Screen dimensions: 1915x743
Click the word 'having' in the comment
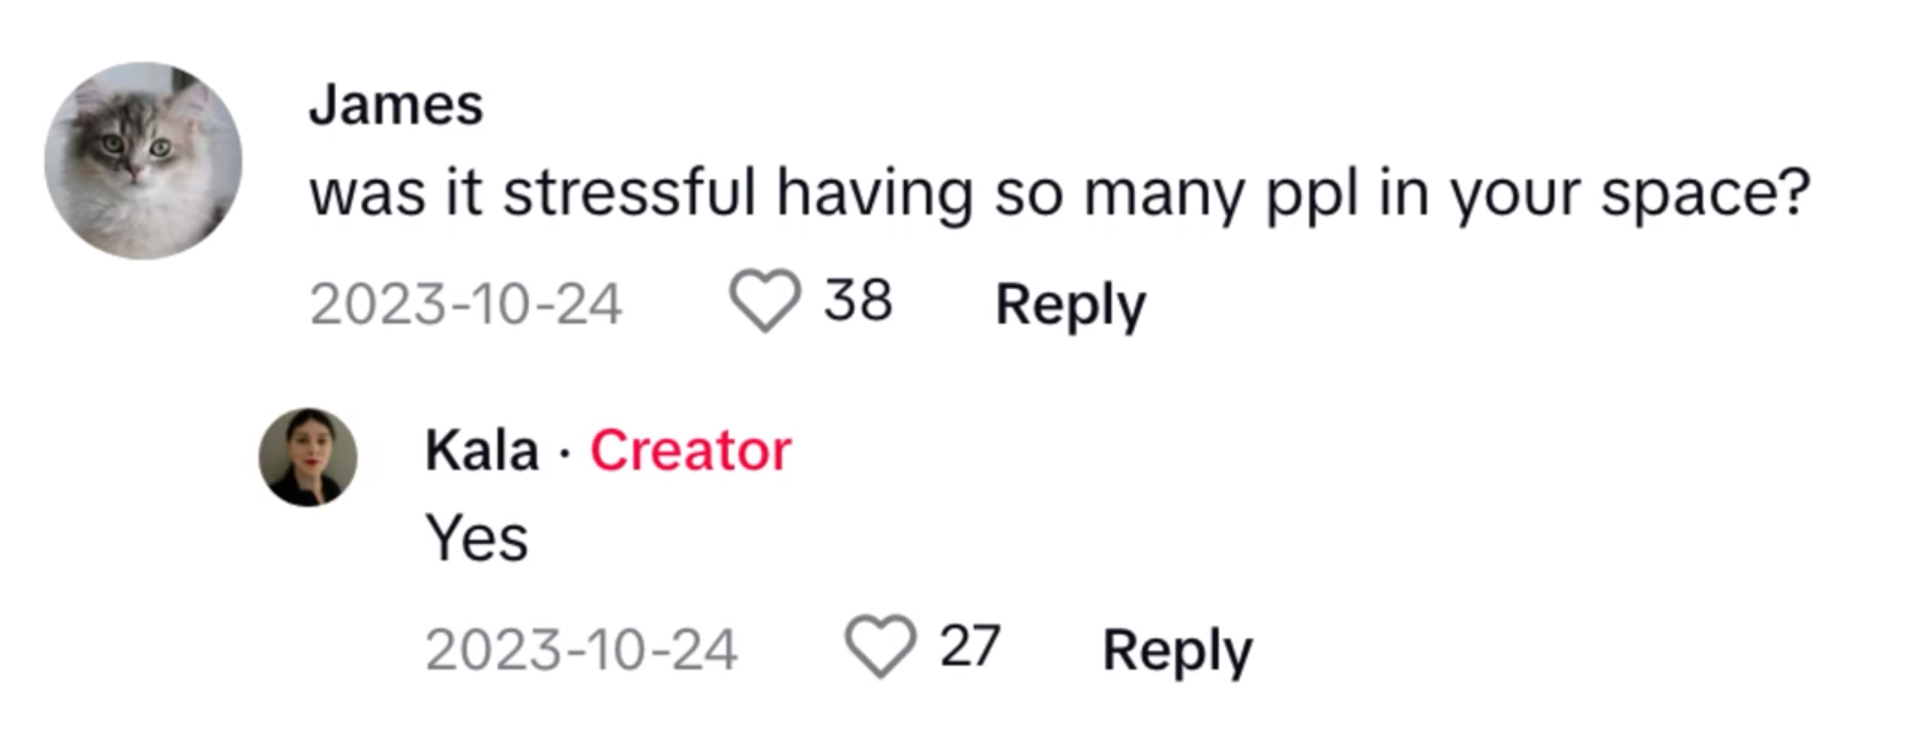[875, 192]
